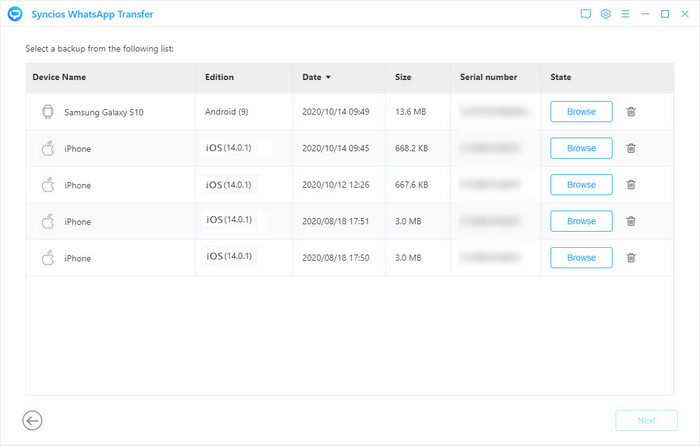700x446 pixels.
Task: Click the Syncios app logo icon
Action: 15,14
